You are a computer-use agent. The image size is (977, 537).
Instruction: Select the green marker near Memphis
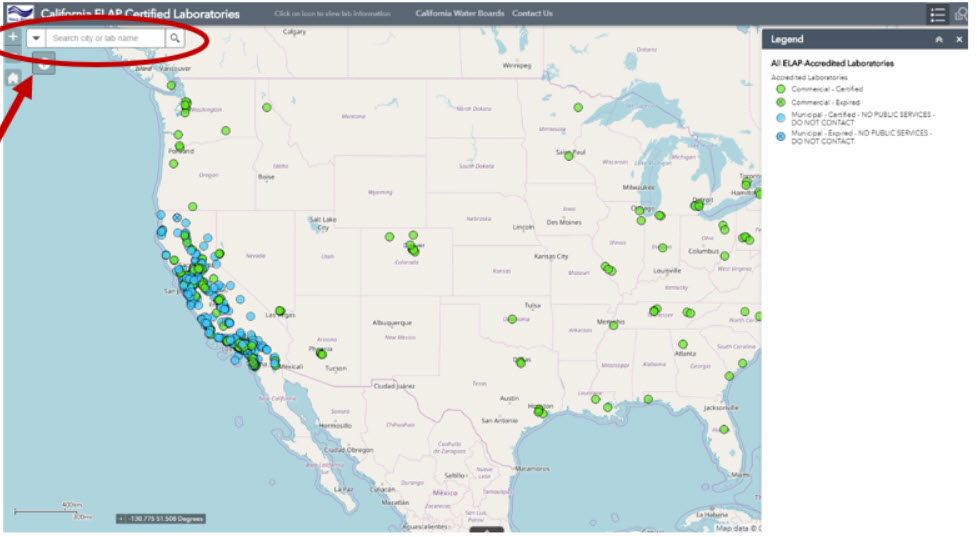point(614,325)
